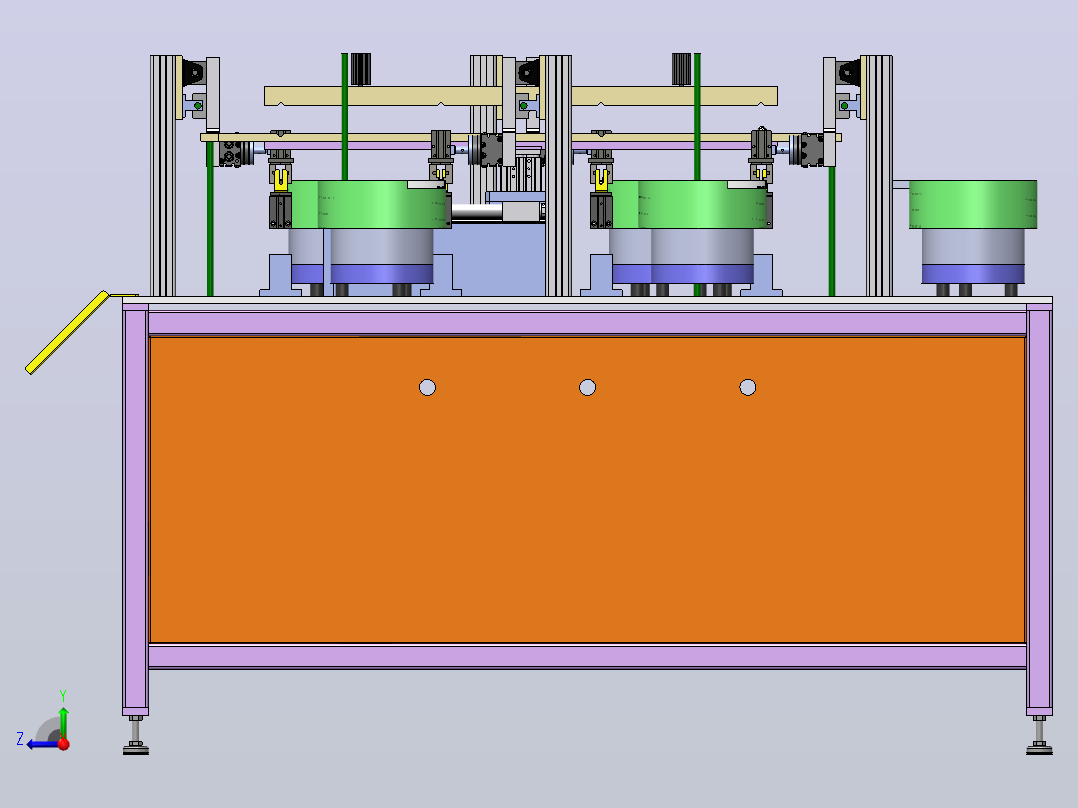Select the upper purple horizontal frame rail

(x=587, y=323)
